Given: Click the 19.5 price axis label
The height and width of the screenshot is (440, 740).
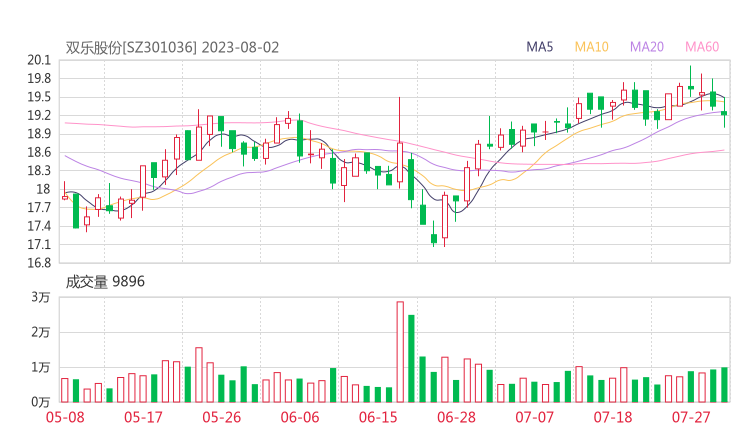Looking at the screenshot, I should [39, 97].
